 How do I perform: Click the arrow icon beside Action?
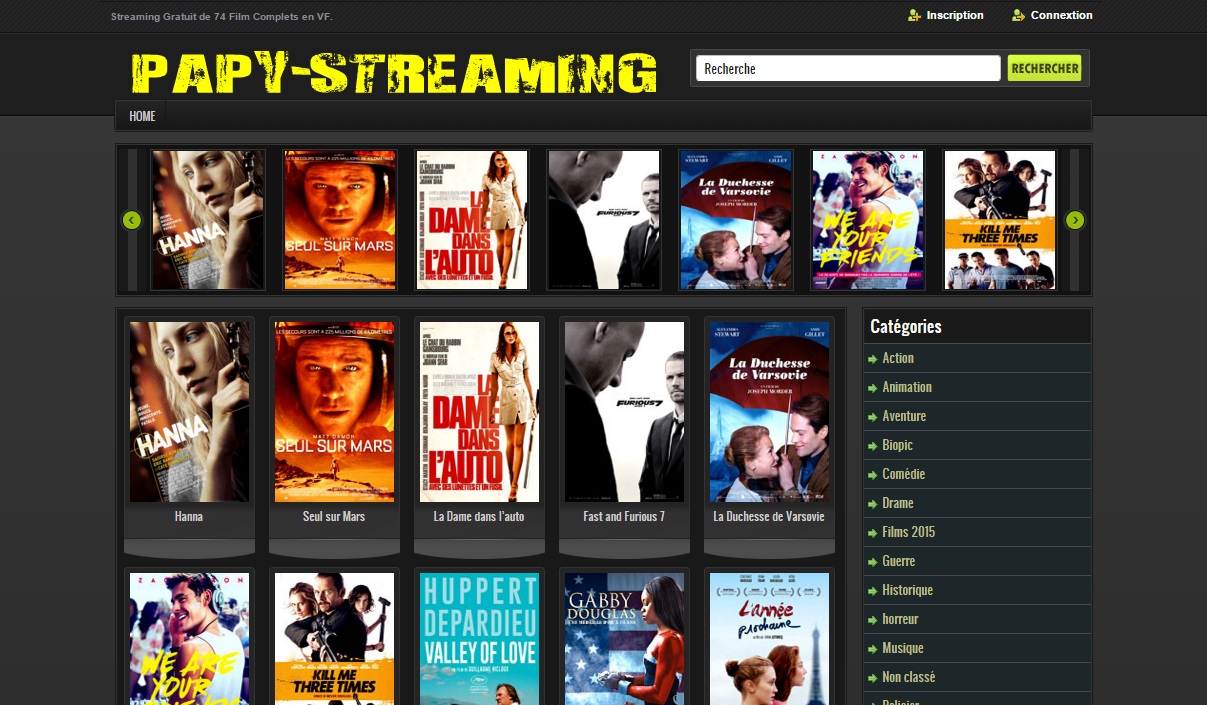pos(873,359)
